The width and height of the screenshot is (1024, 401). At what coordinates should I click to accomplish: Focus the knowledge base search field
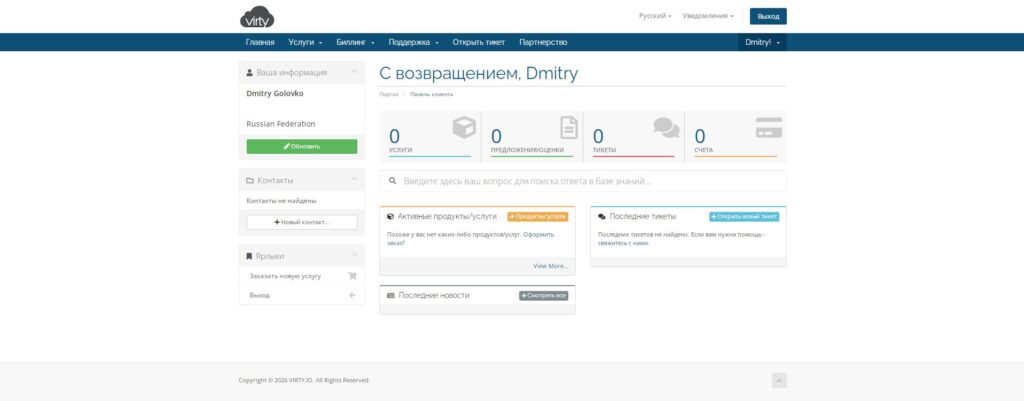point(583,181)
